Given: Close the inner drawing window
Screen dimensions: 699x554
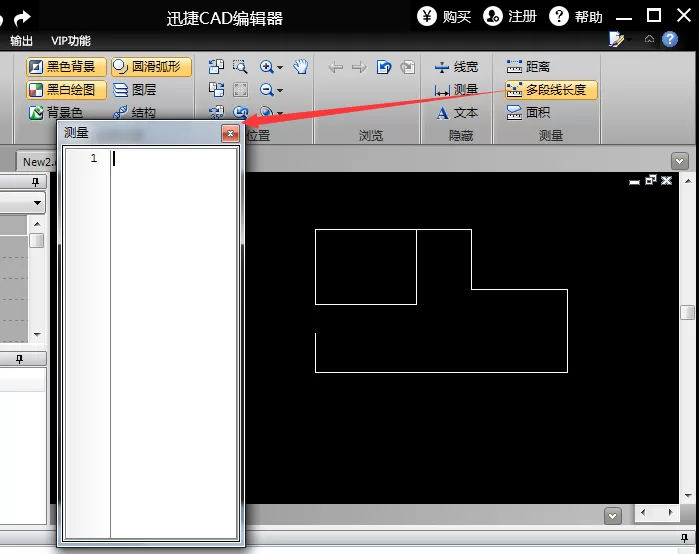Looking at the screenshot, I should [666, 180].
